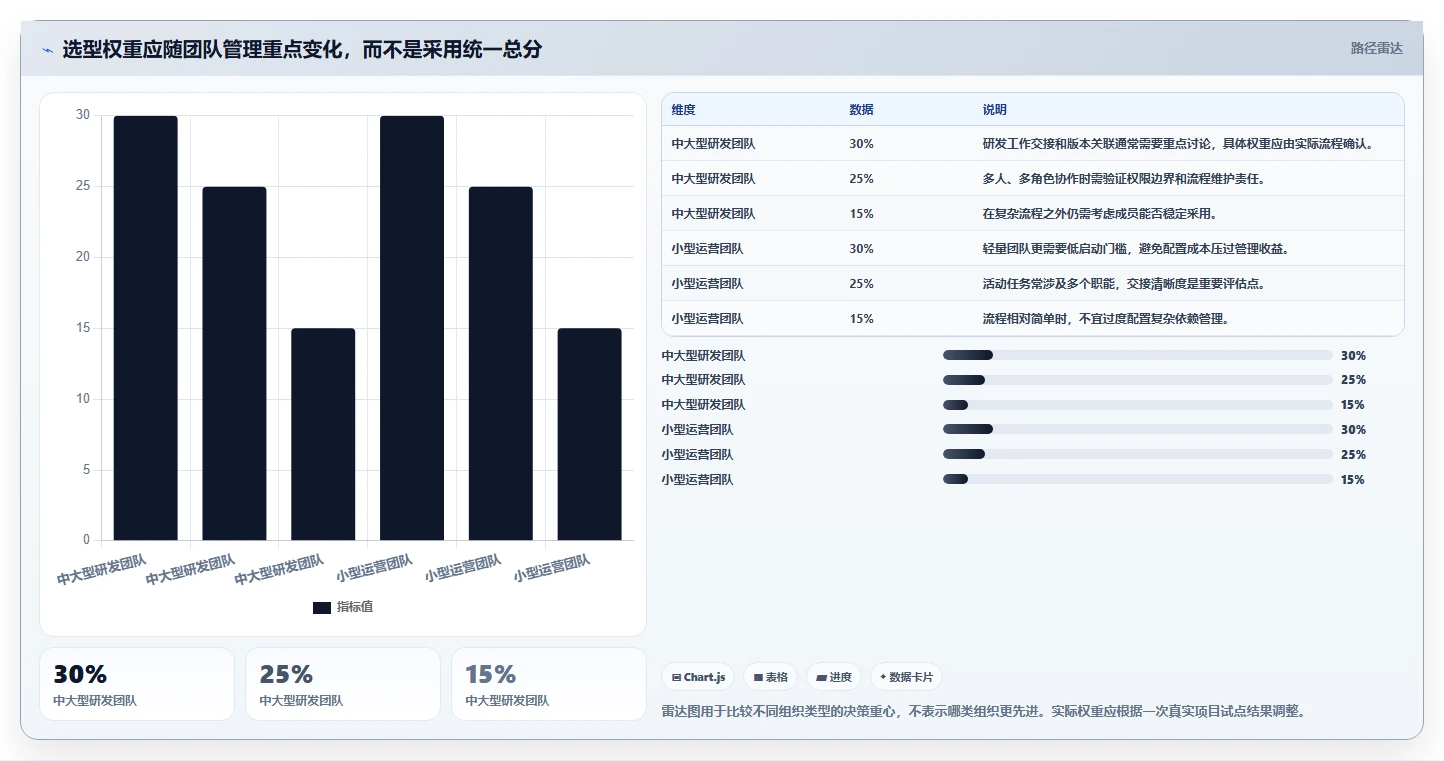Click the 小型运营团队 25% progress bar
Viewport: 1444px width, 761px height.
click(x=1138, y=455)
